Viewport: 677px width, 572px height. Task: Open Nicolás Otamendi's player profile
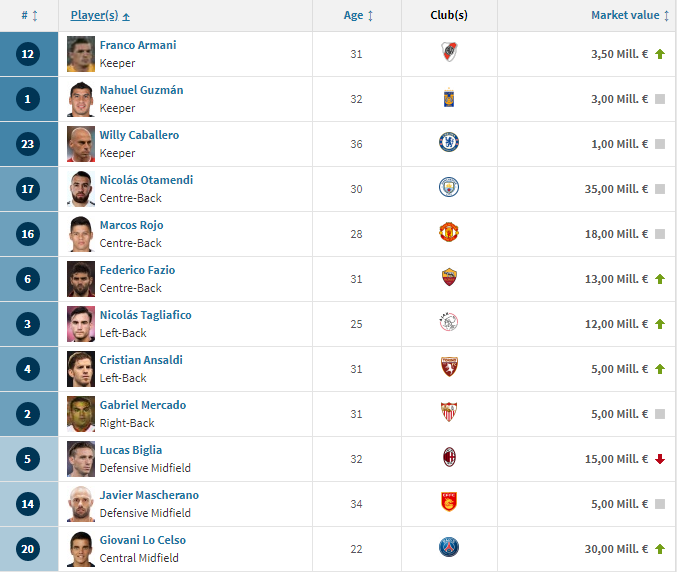pos(146,180)
